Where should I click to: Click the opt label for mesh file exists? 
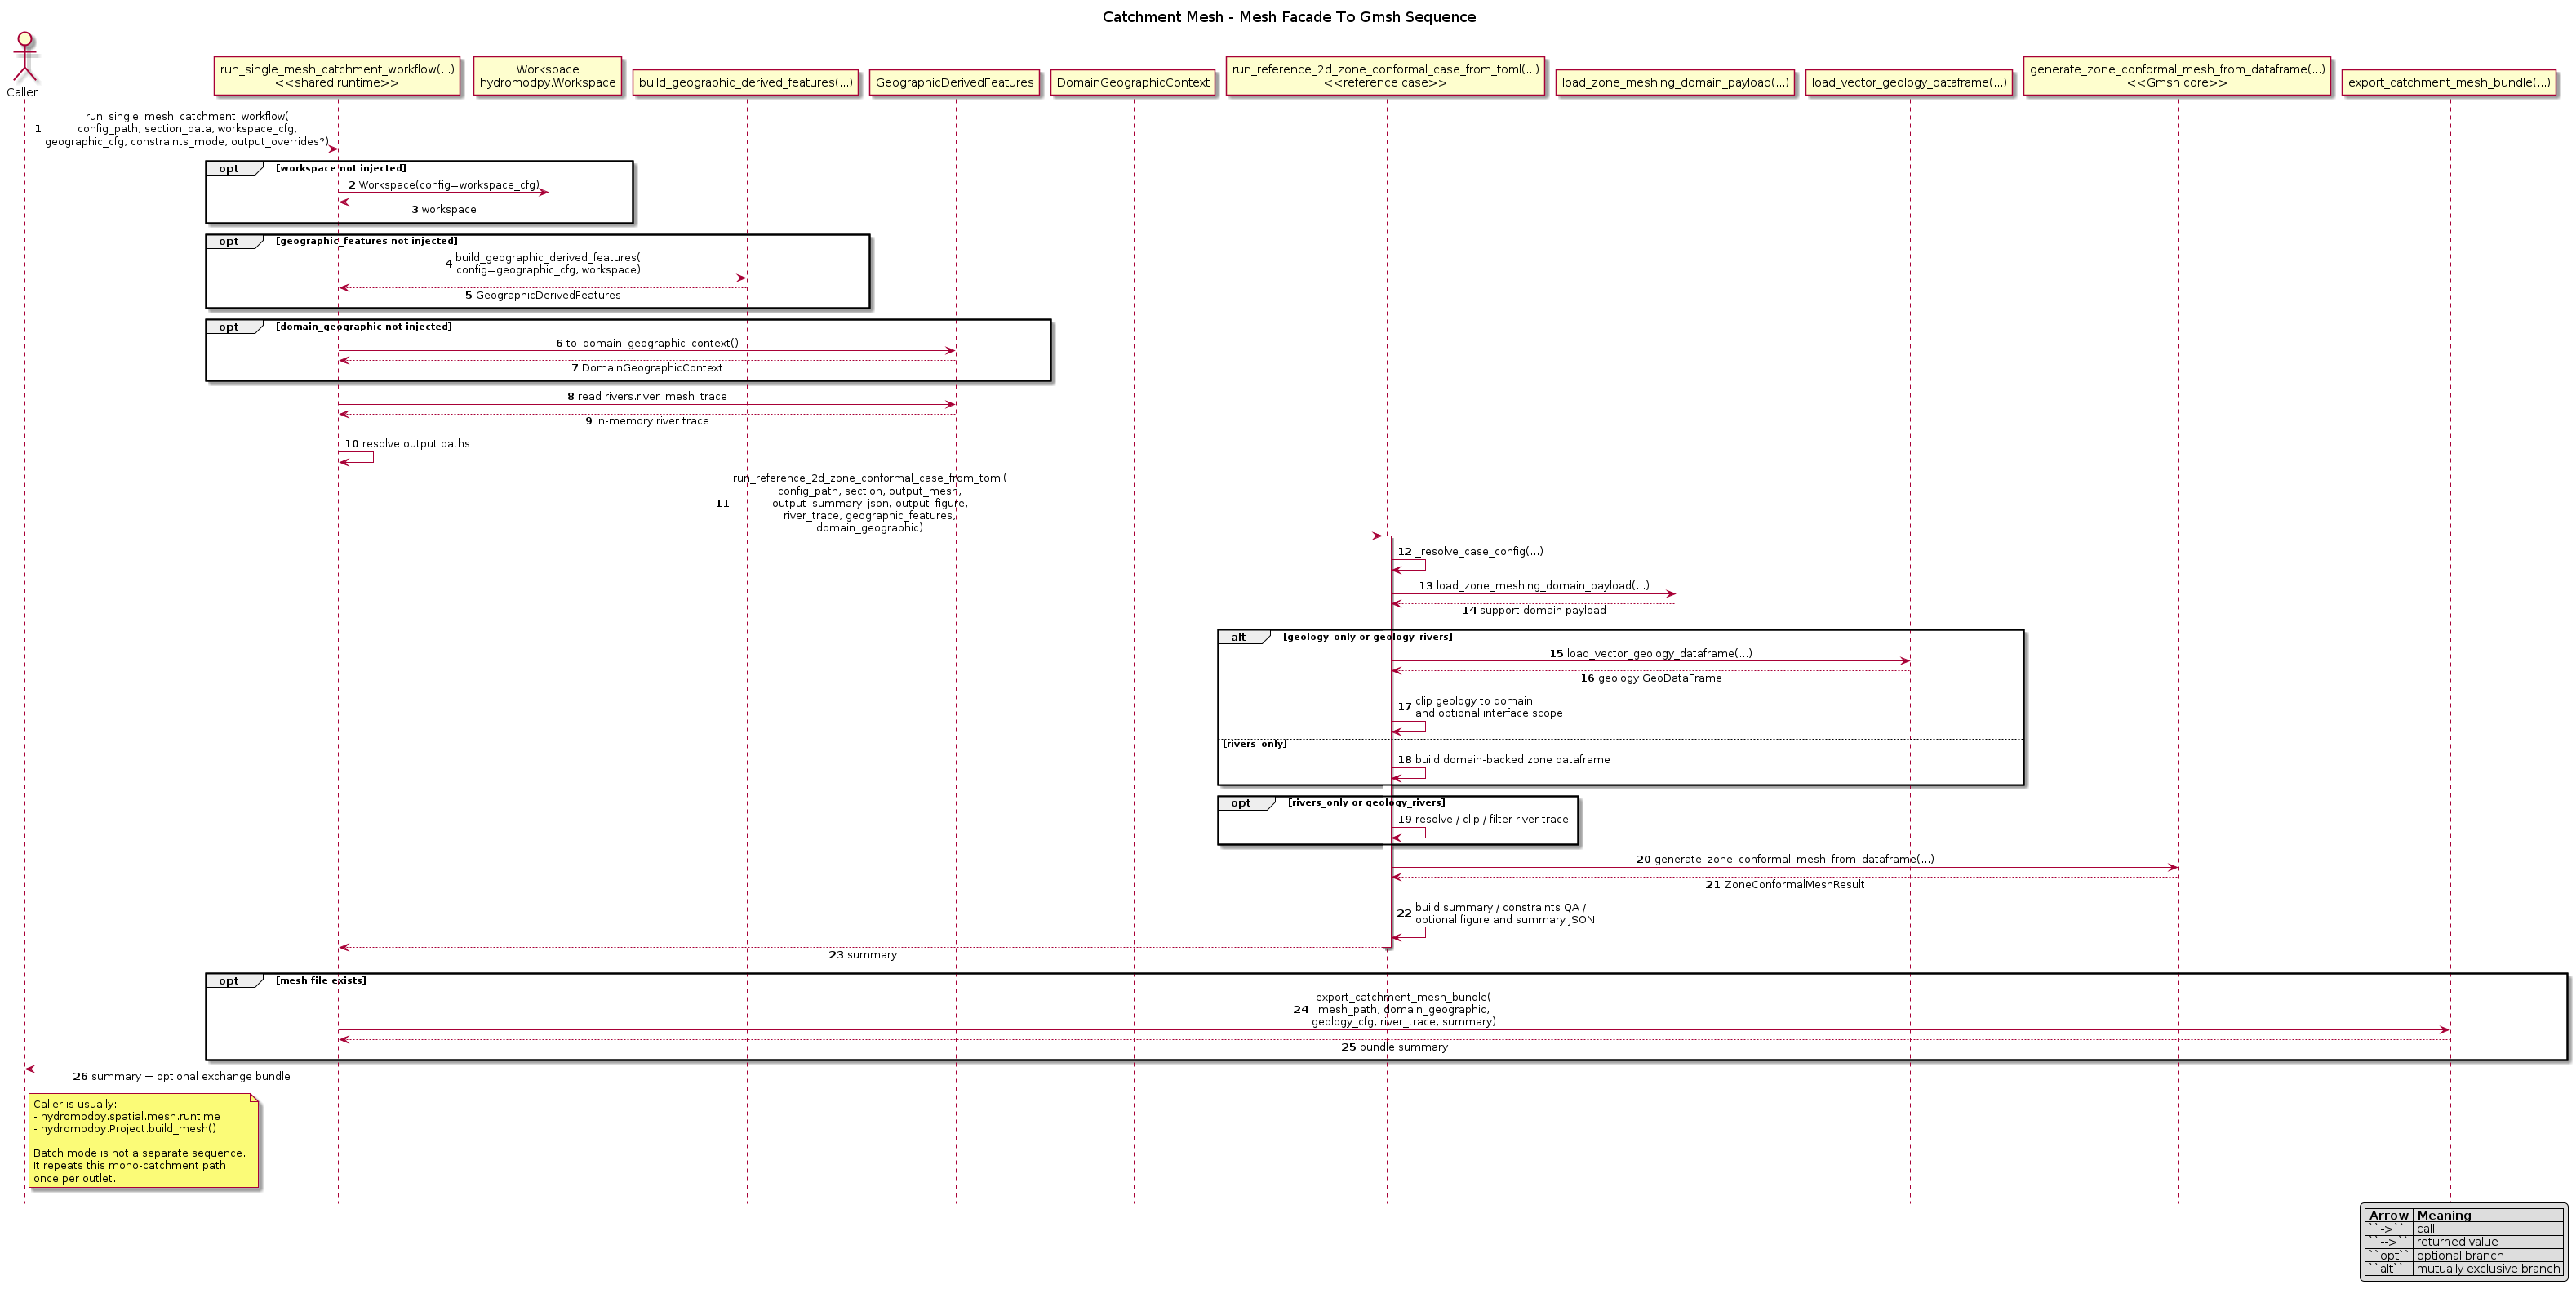click(x=229, y=981)
